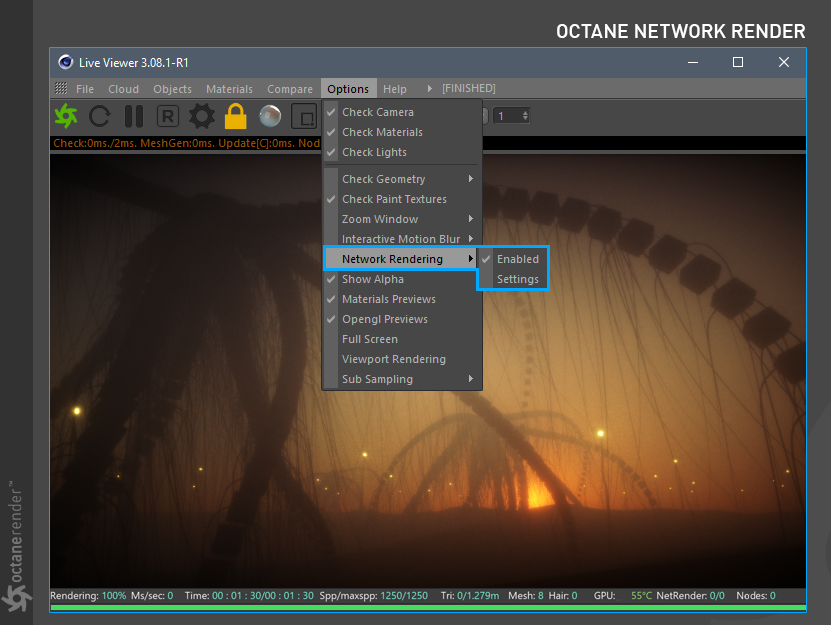Uncheck the Check Camera option

pos(377,112)
